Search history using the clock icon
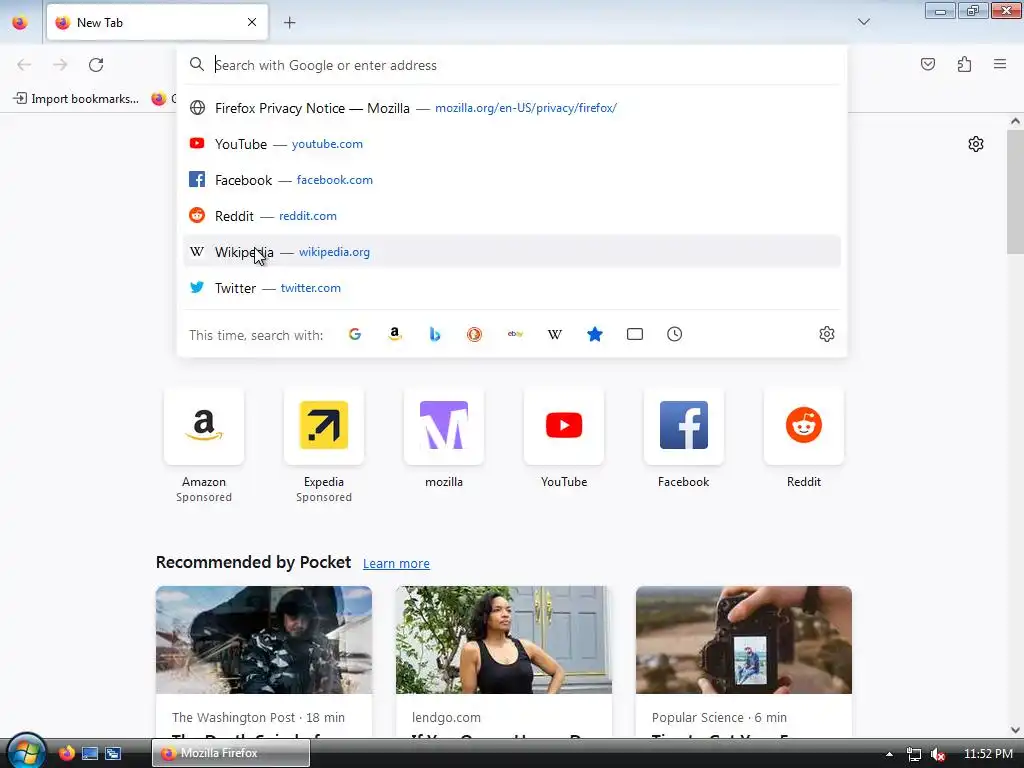1024x768 pixels. (x=675, y=334)
